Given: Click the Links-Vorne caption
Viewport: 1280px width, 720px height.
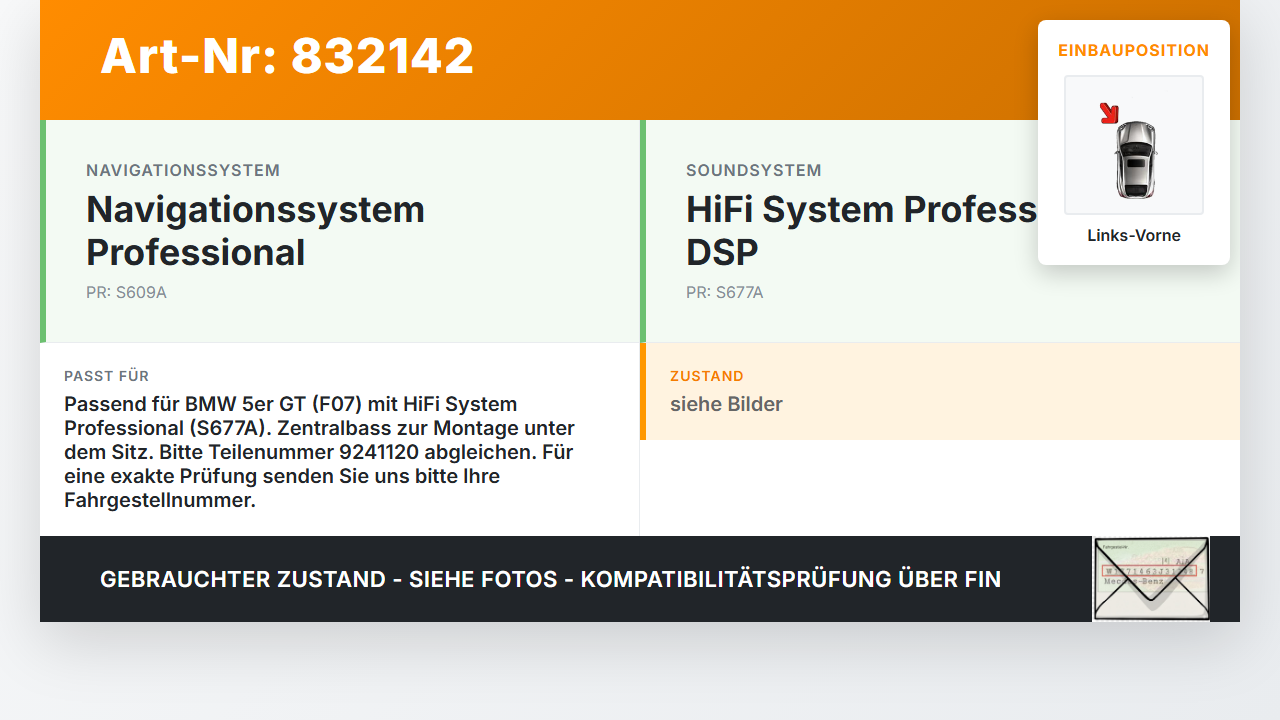Looking at the screenshot, I should pyautogui.click(x=1134, y=236).
